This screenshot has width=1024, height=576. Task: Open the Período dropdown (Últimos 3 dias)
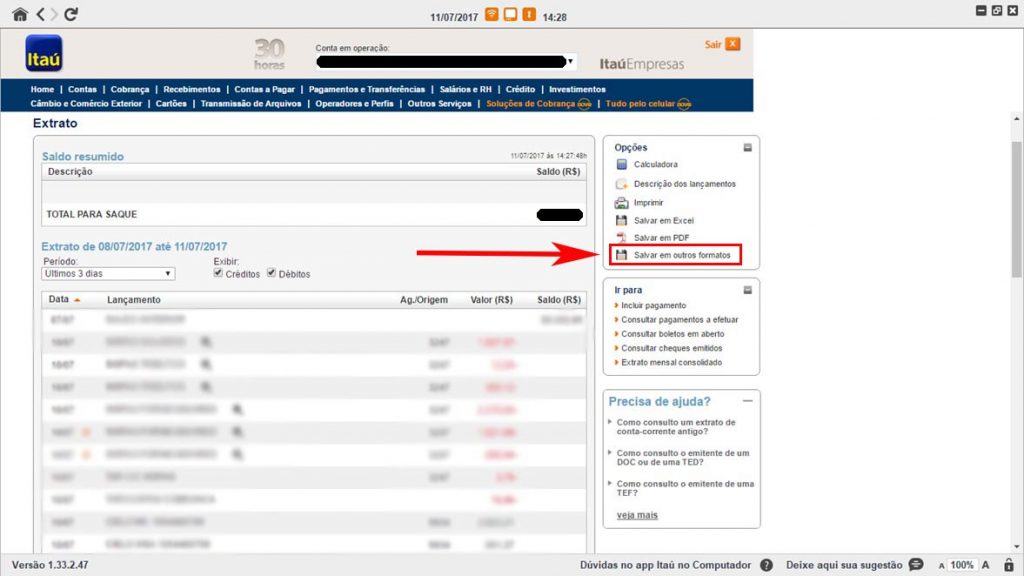109,273
